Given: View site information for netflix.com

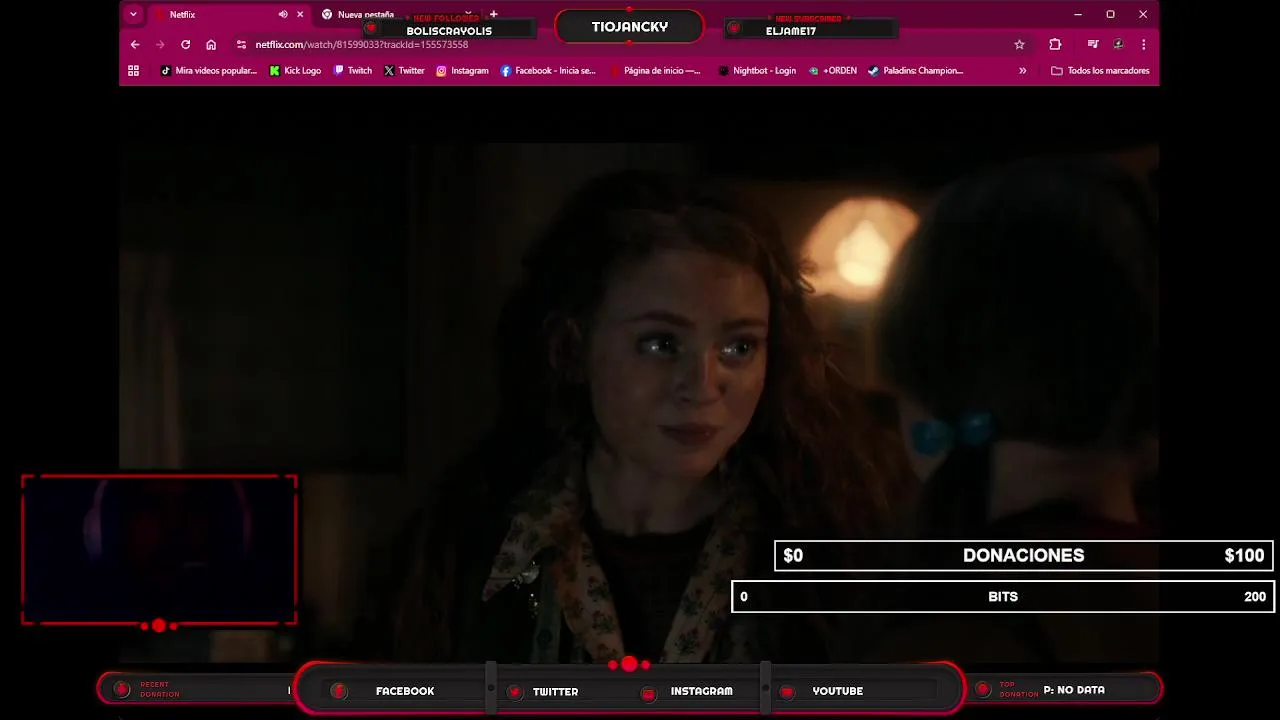Looking at the screenshot, I should (x=241, y=44).
